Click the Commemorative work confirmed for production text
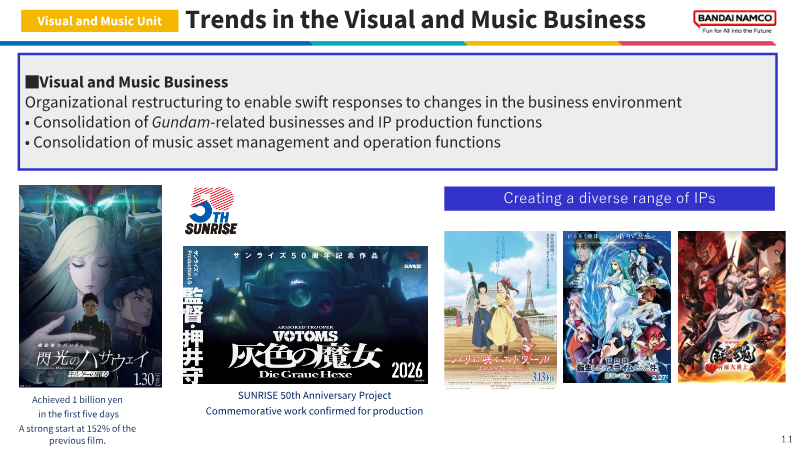The width and height of the screenshot is (800, 450). pos(314,411)
